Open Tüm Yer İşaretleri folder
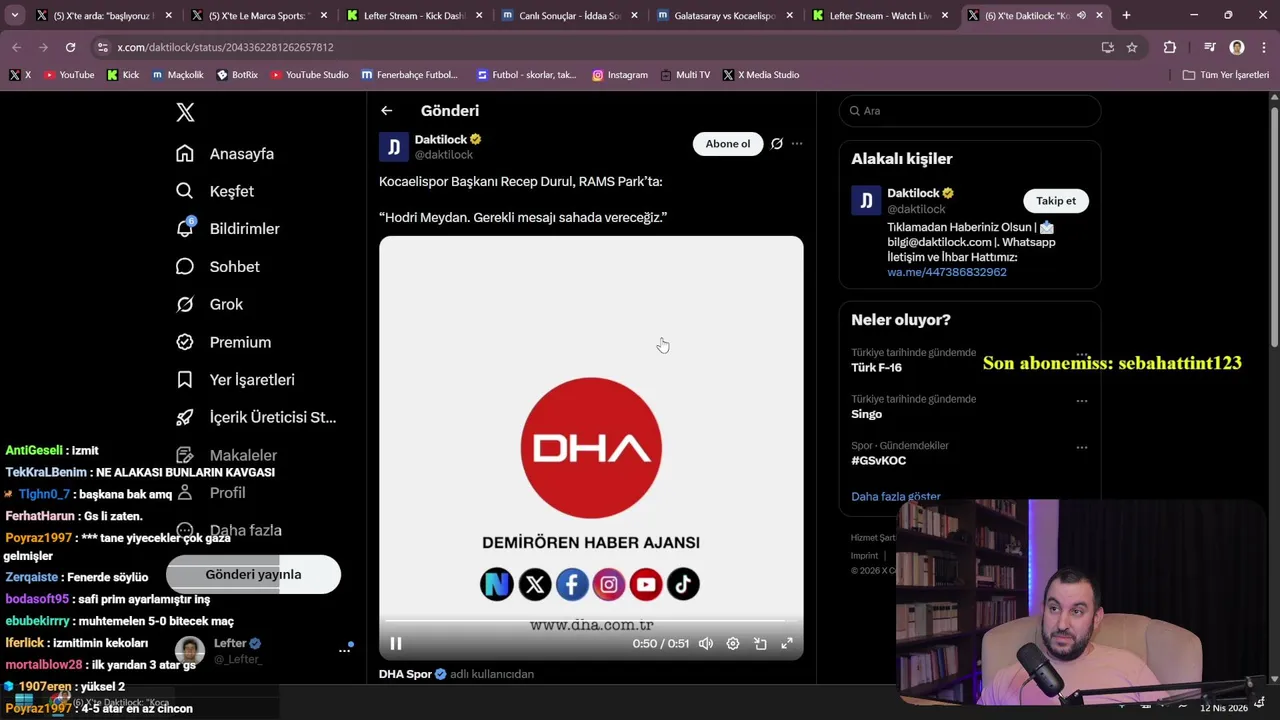The image size is (1280, 720). tap(1225, 75)
